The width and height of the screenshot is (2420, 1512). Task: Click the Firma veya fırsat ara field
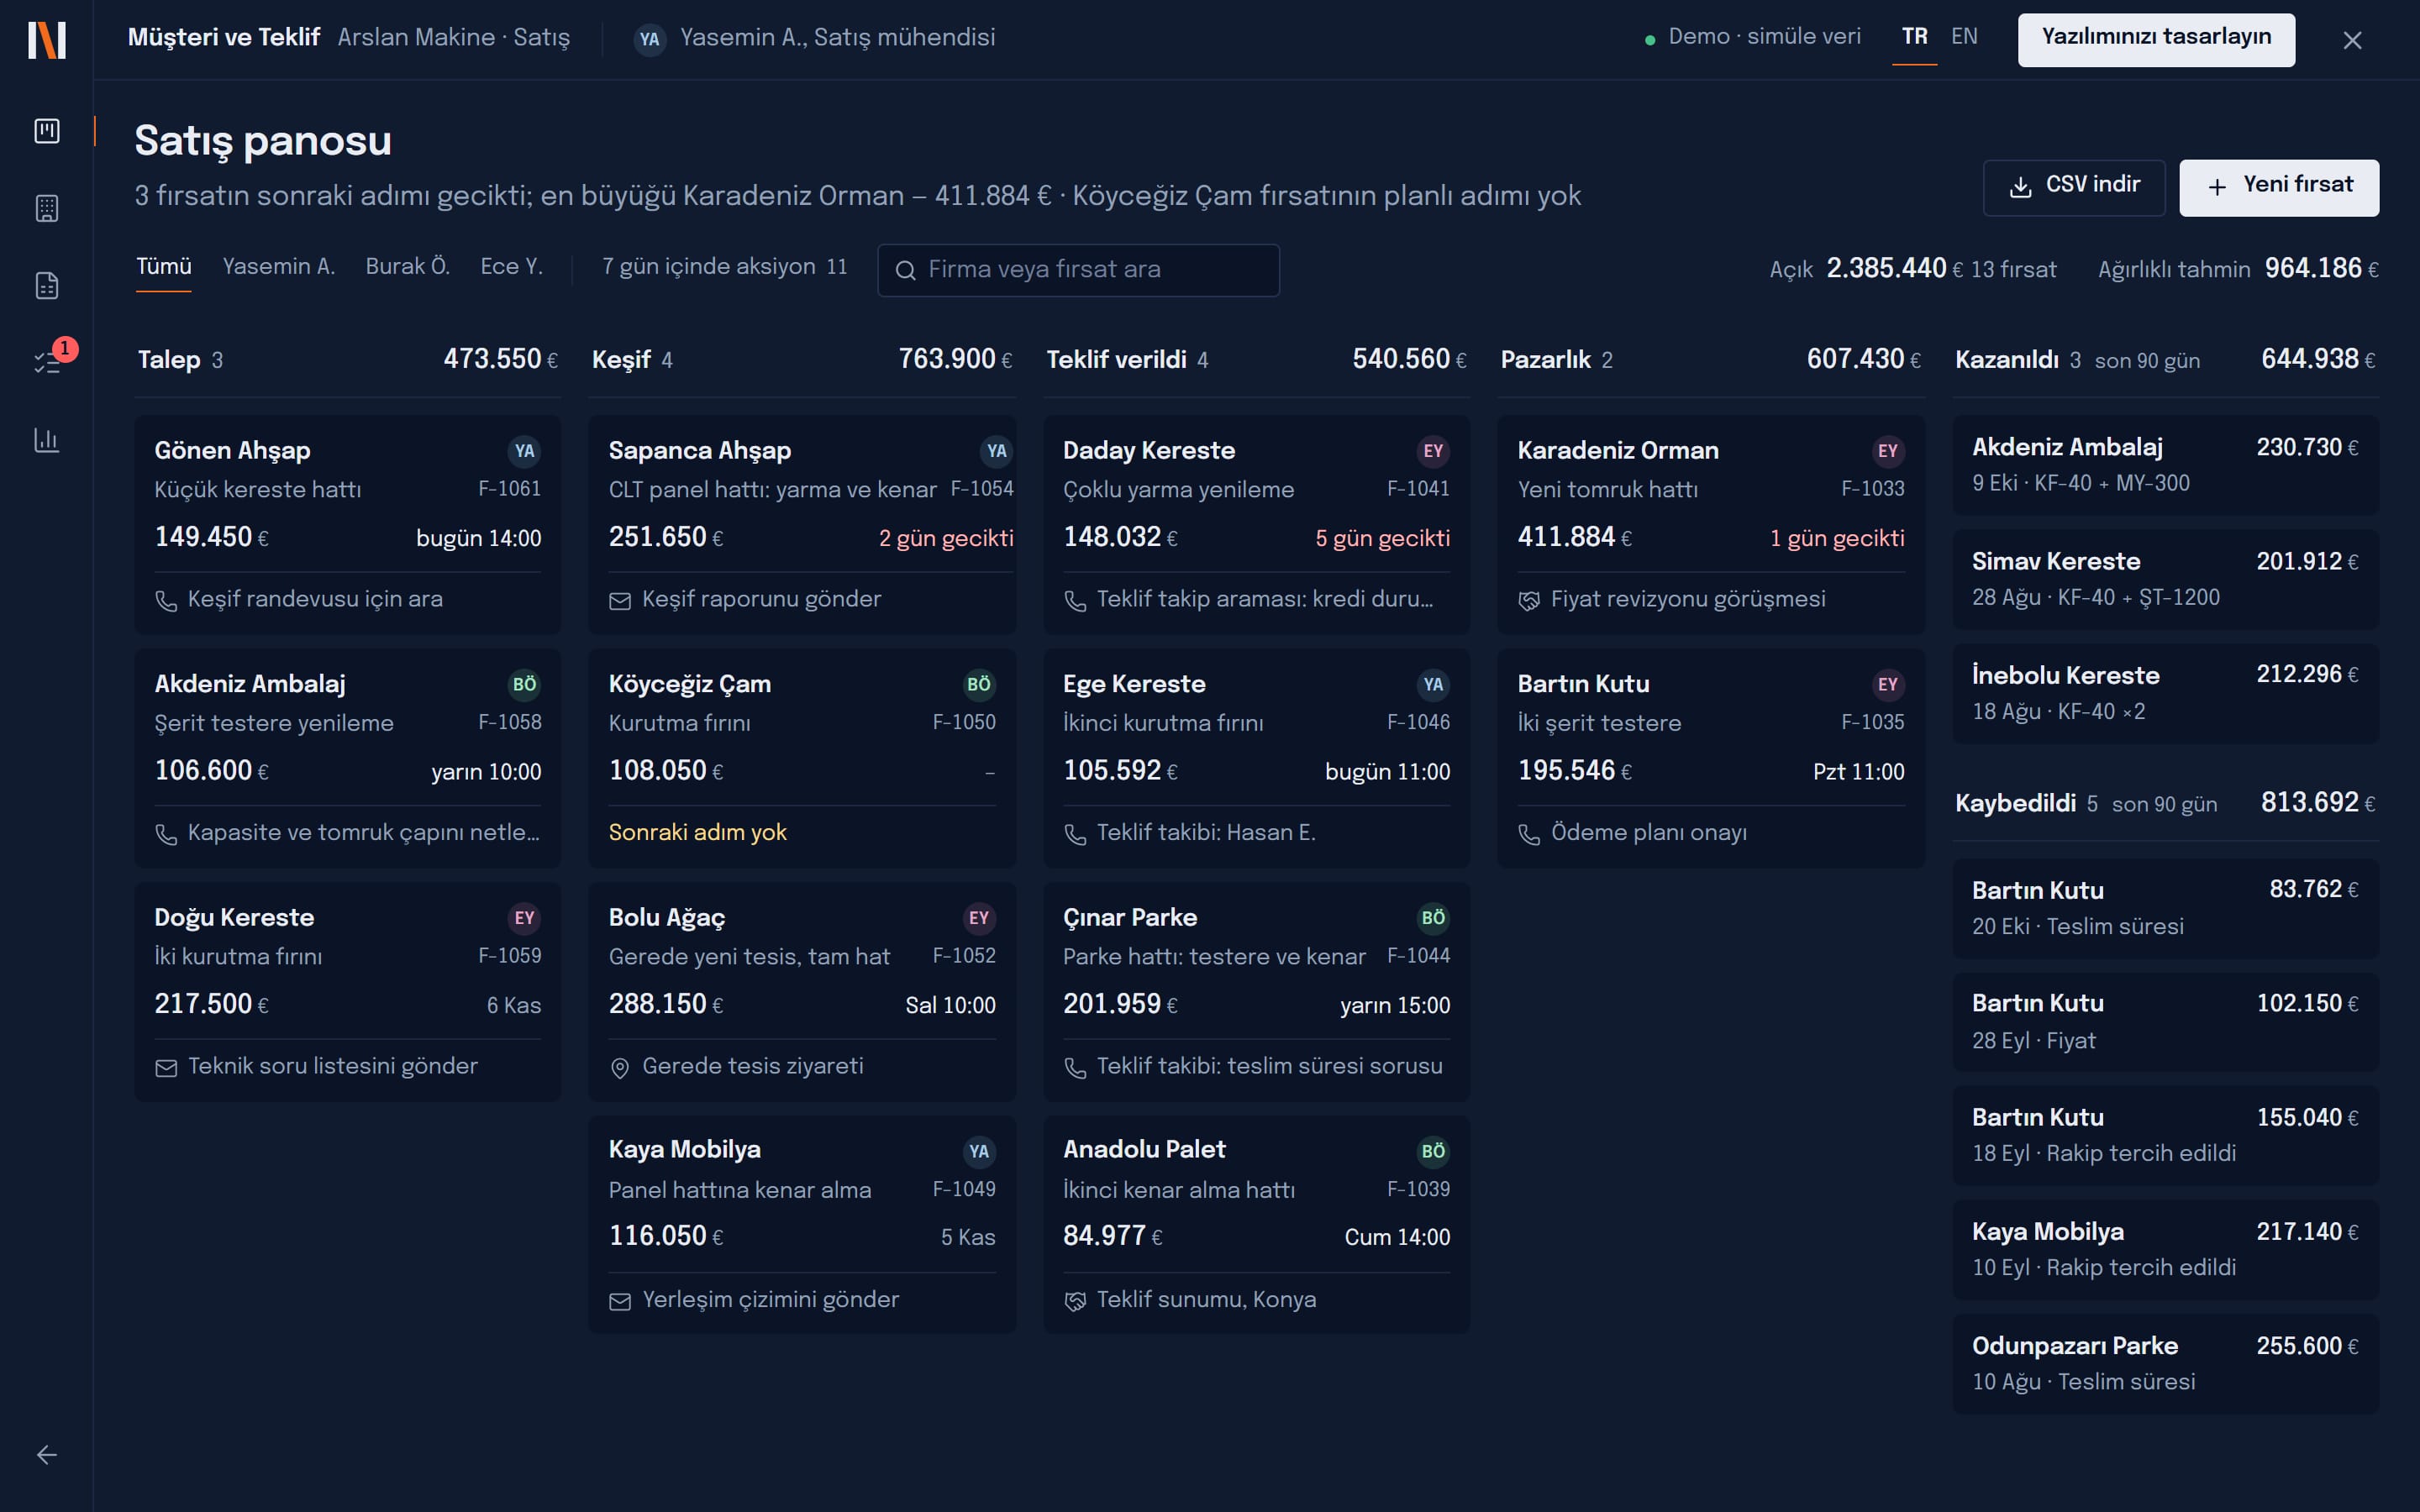pos(1078,270)
